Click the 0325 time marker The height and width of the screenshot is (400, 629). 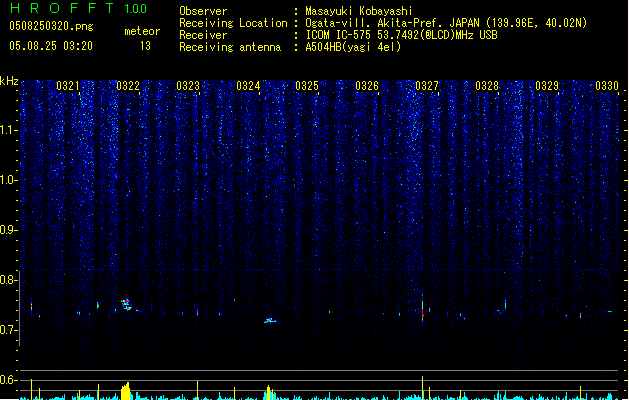click(307, 86)
